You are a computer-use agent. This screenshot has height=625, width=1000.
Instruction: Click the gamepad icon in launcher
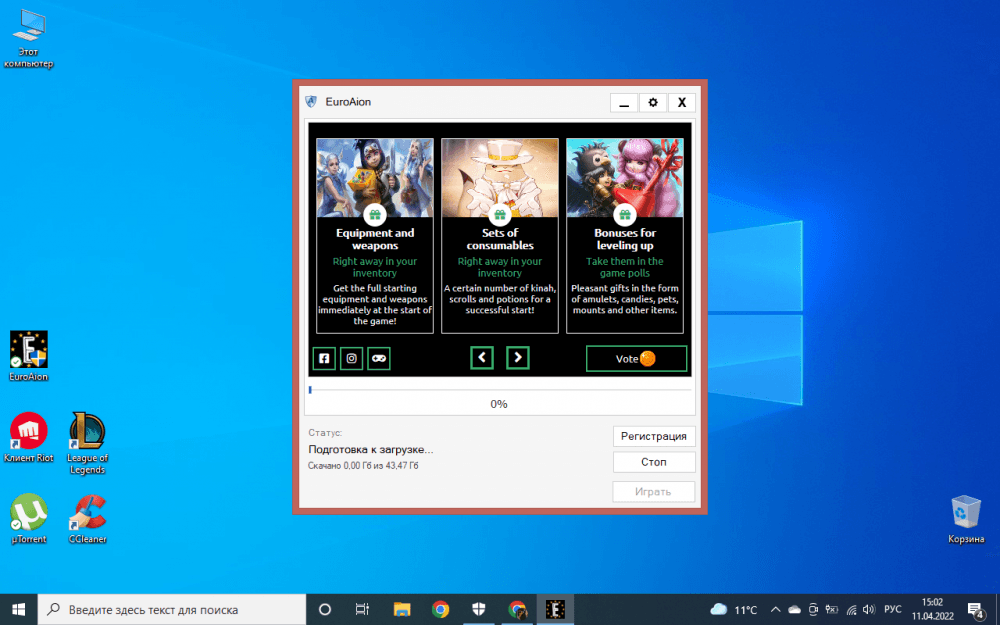tap(379, 358)
